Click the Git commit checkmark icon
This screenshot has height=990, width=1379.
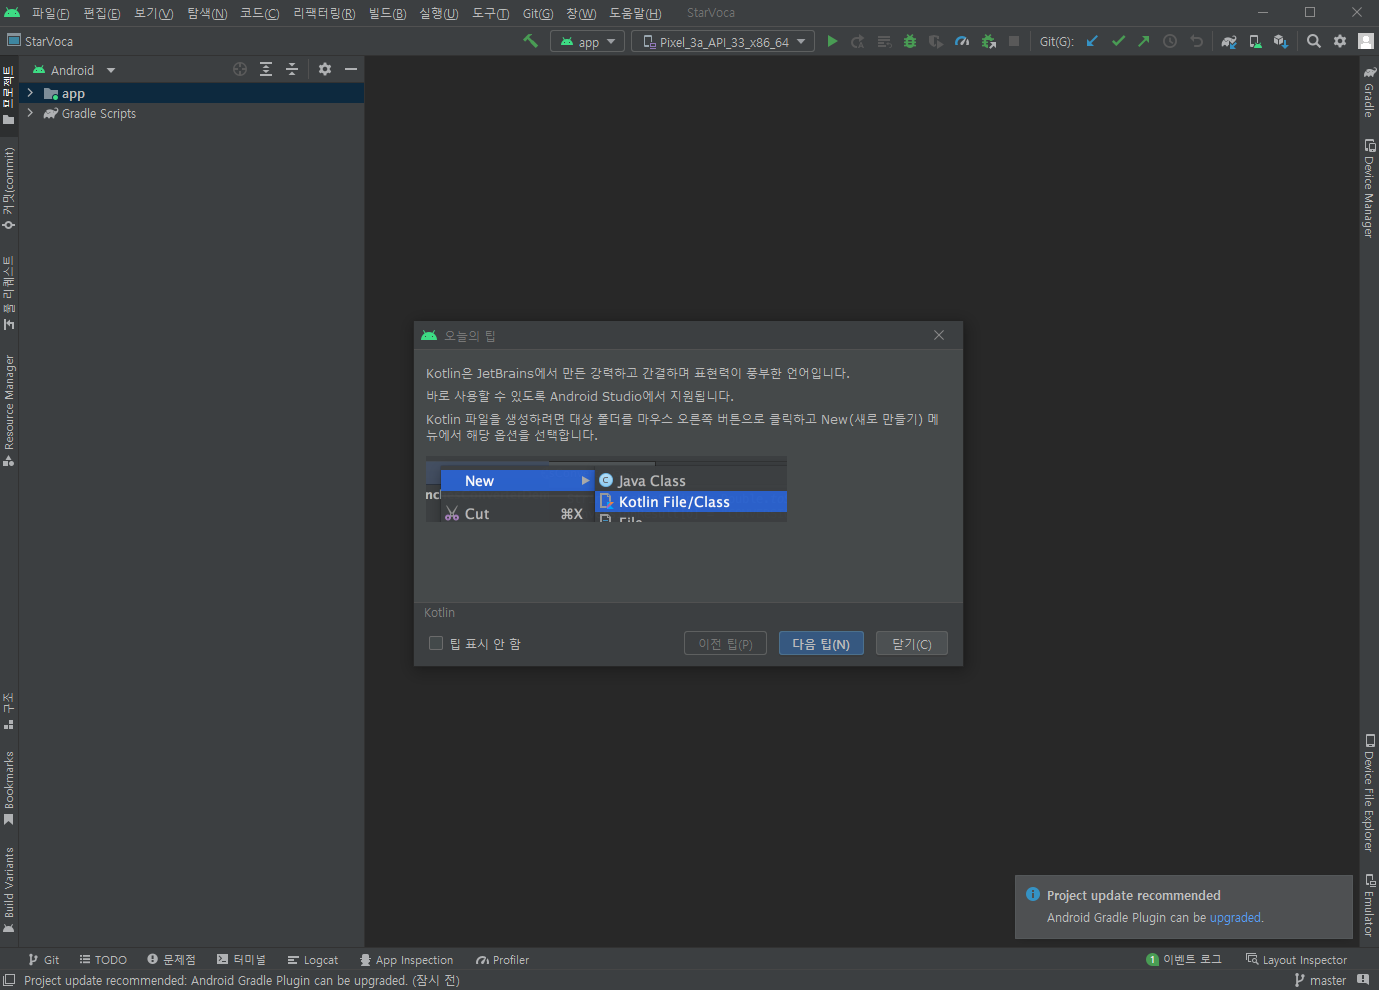[1118, 41]
